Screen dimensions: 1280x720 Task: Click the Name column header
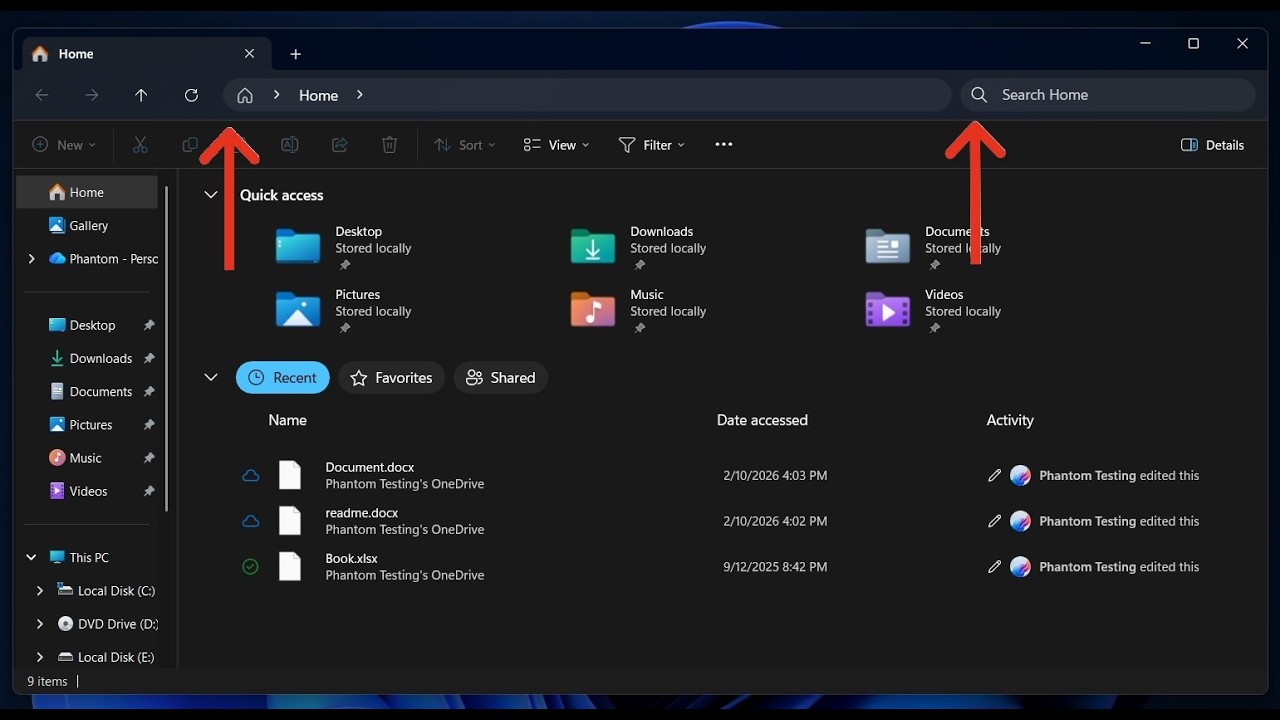pyautogui.click(x=287, y=420)
